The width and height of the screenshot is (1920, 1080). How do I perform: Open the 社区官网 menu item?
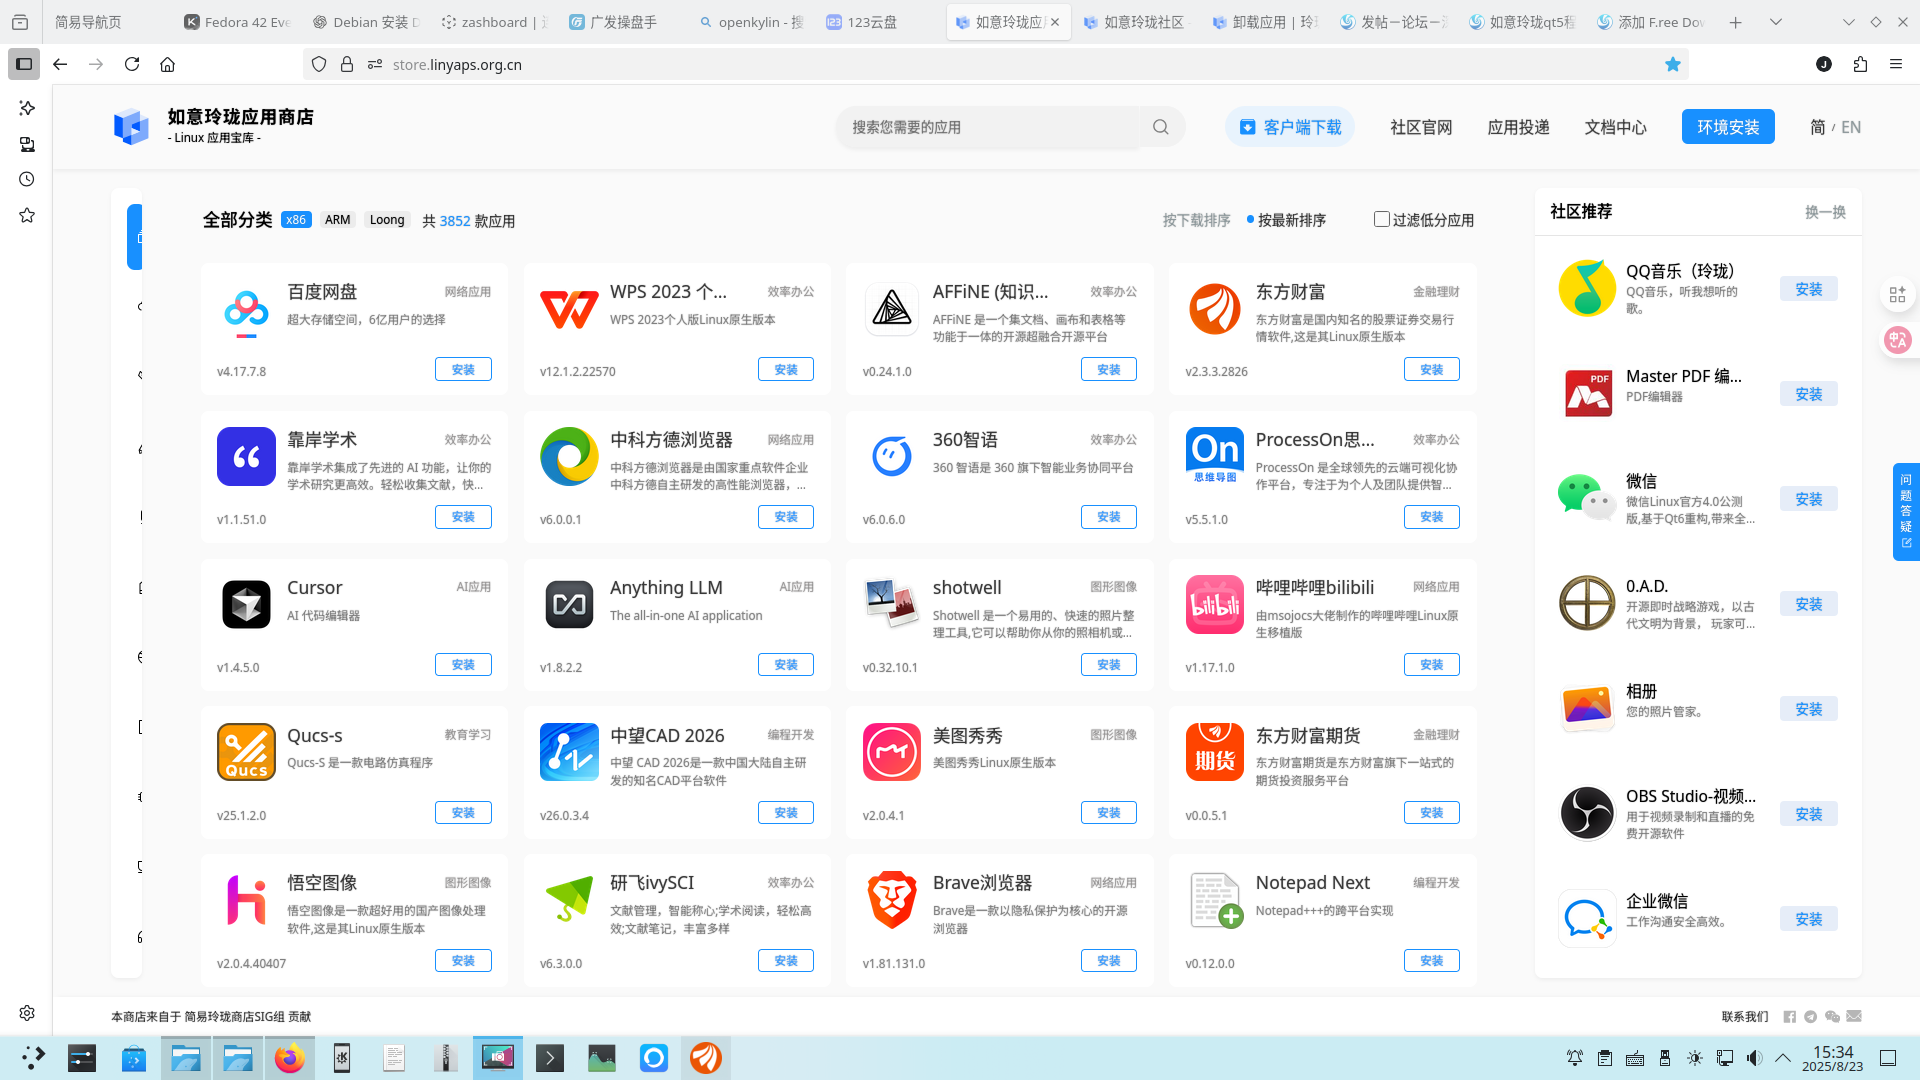coord(1421,127)
